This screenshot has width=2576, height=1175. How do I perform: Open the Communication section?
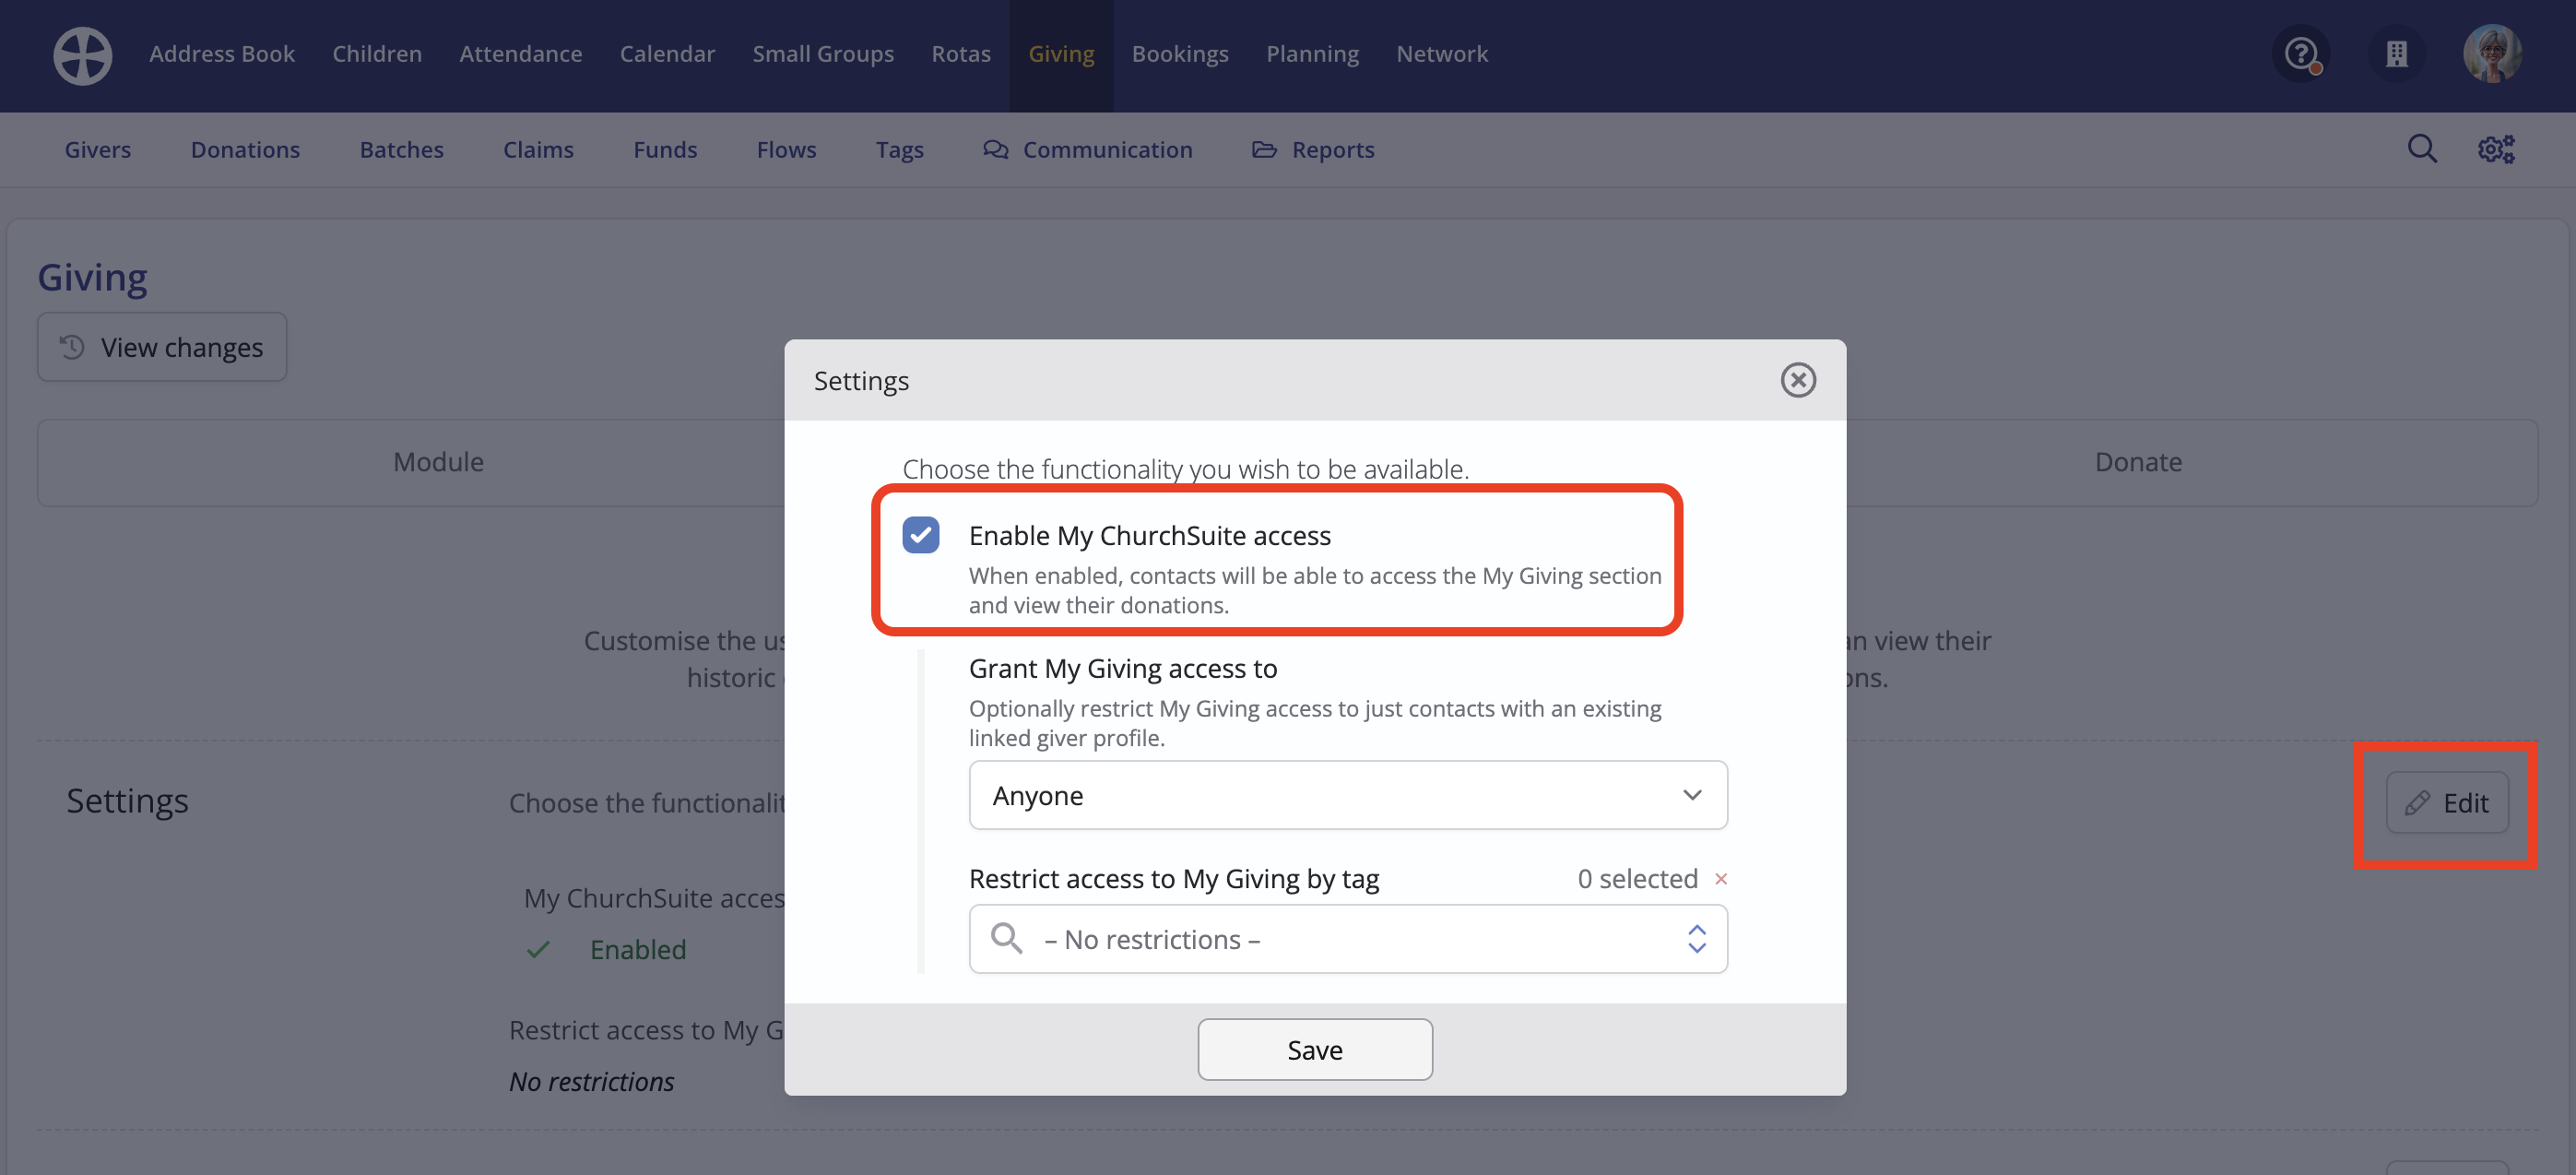1087,149
